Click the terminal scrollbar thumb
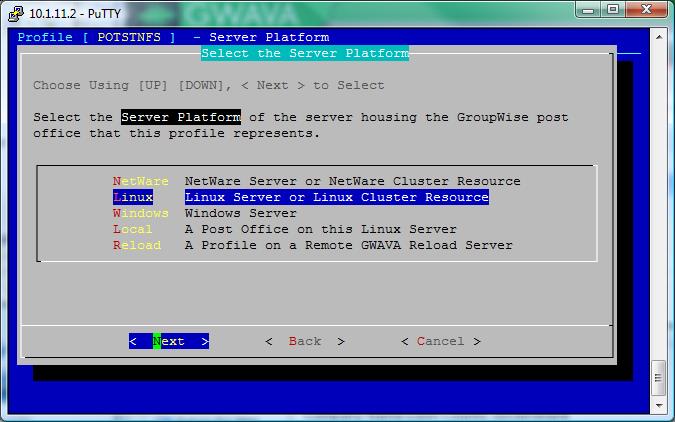This screenshot has height=422, width=675. 659,378
